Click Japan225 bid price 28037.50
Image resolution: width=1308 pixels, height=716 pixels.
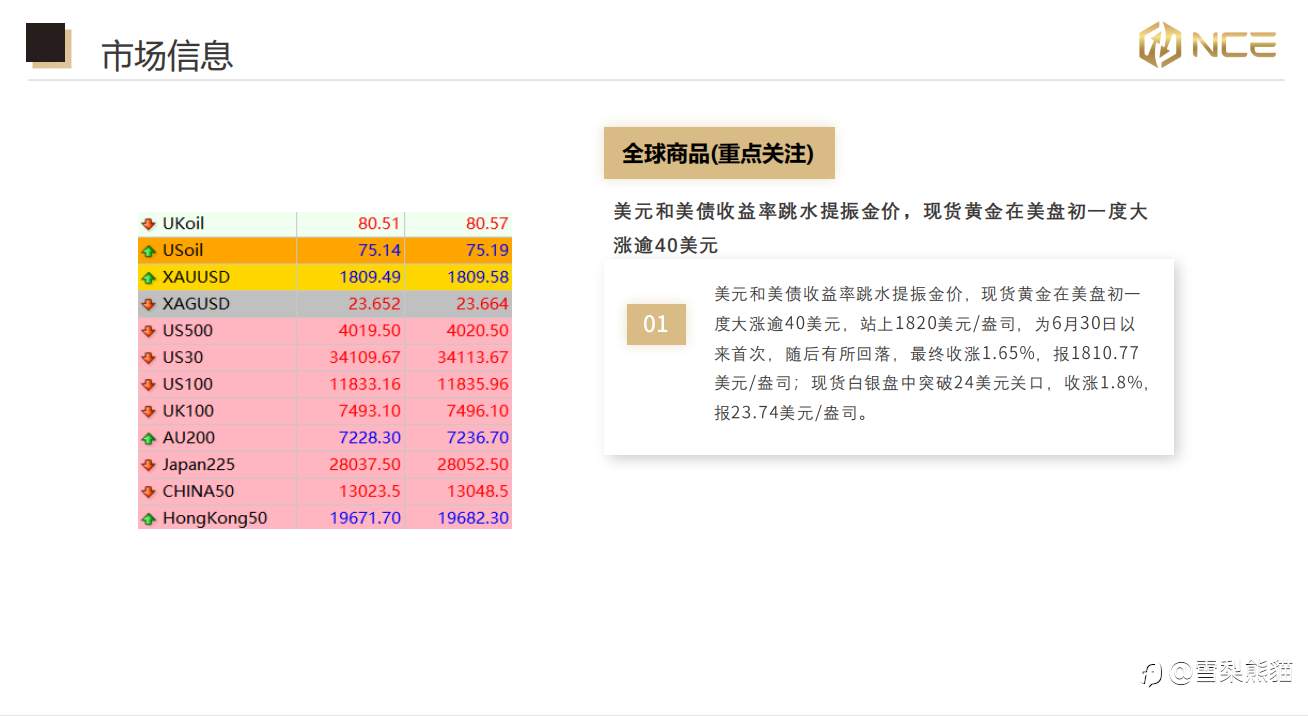point(365,465)
